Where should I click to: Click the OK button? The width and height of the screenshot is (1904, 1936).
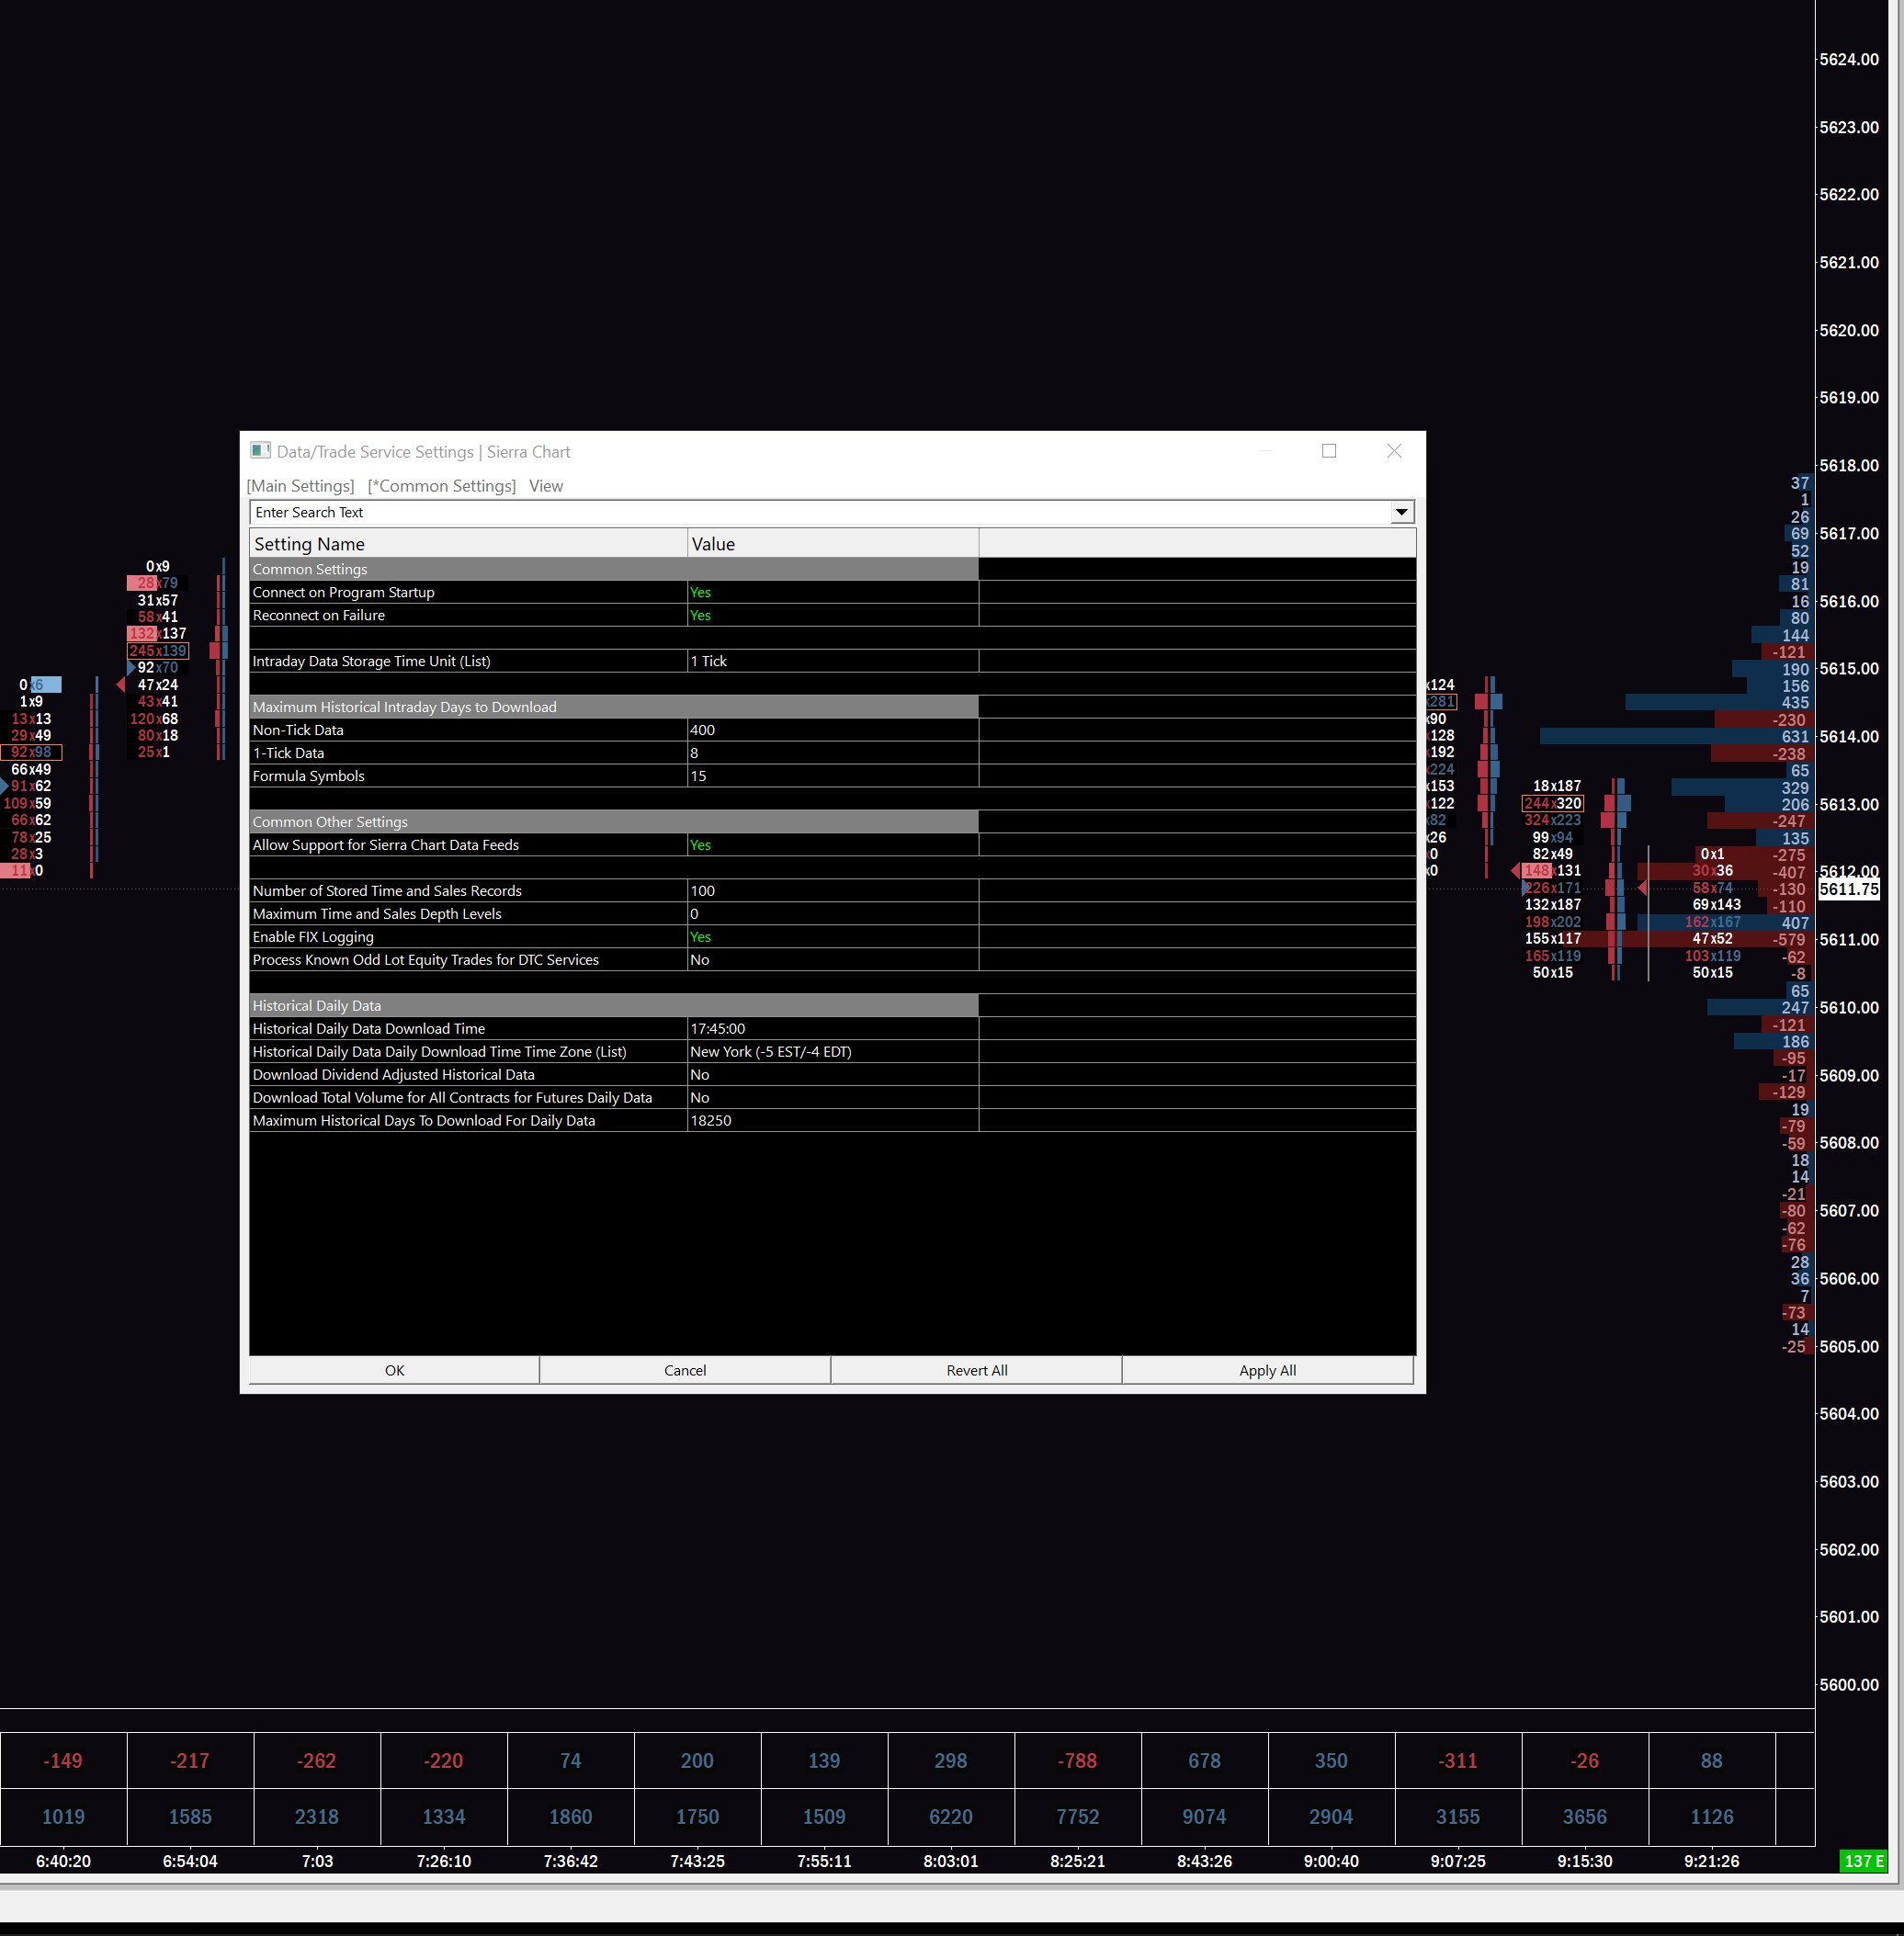[394, 1370]
